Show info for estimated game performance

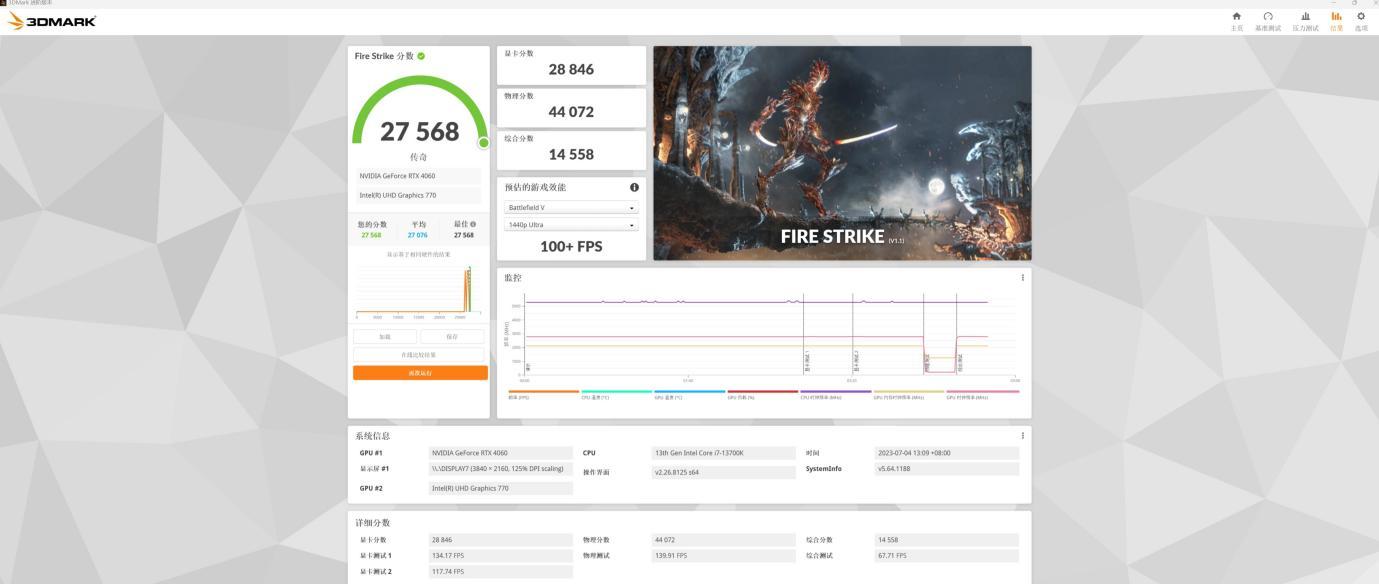point(634,187)
